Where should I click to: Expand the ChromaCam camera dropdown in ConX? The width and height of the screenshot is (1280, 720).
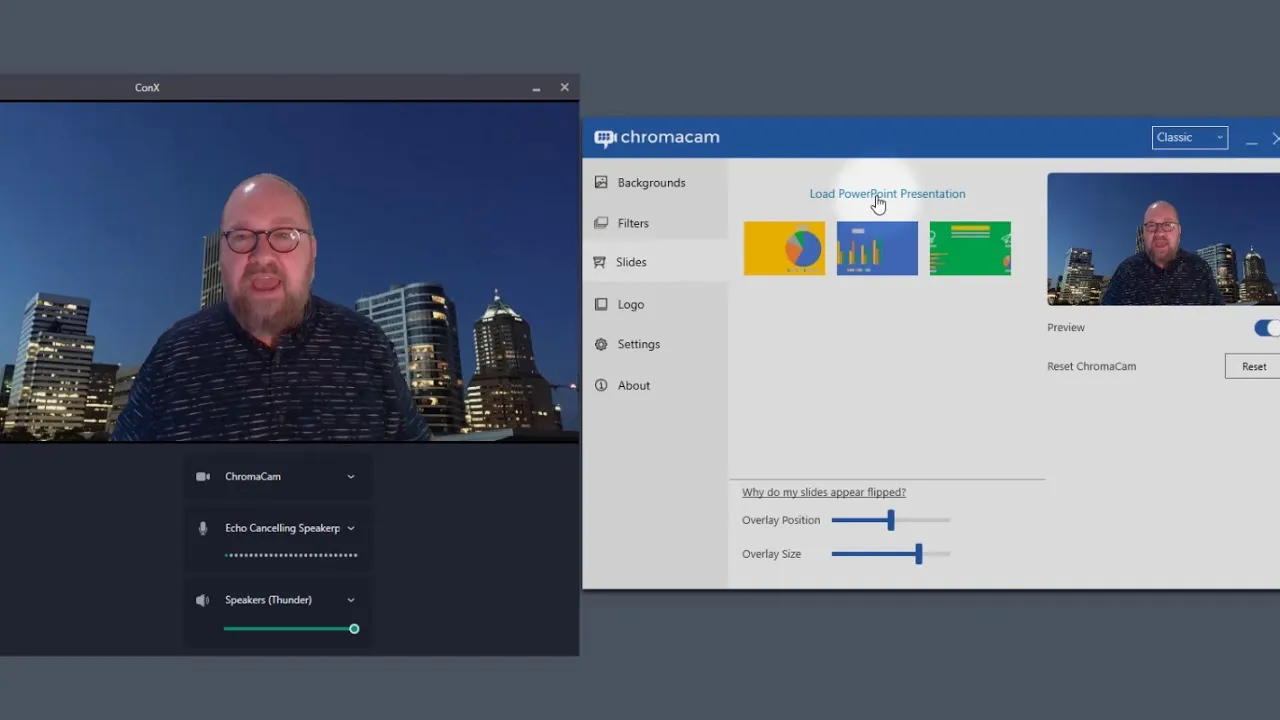[x=351, y=477]
